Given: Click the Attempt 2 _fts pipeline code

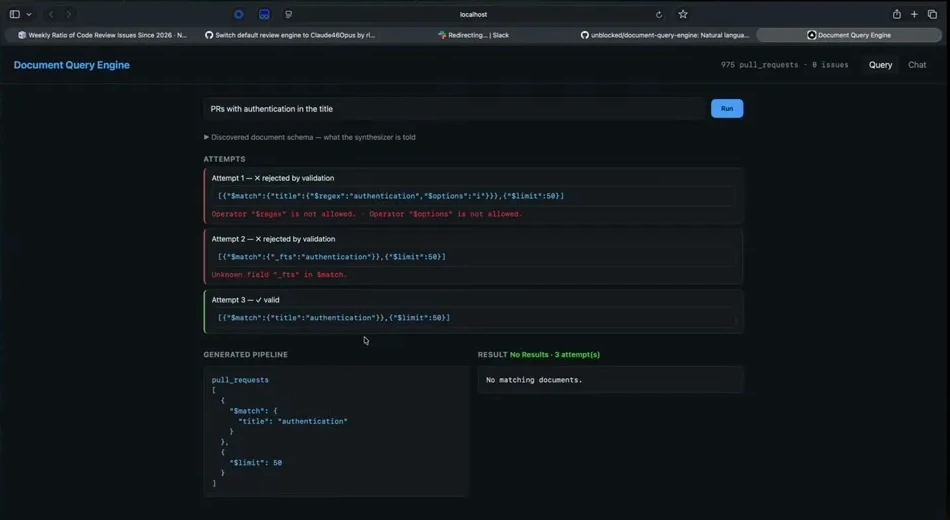Looking at the screenshot, I should 331,257.
